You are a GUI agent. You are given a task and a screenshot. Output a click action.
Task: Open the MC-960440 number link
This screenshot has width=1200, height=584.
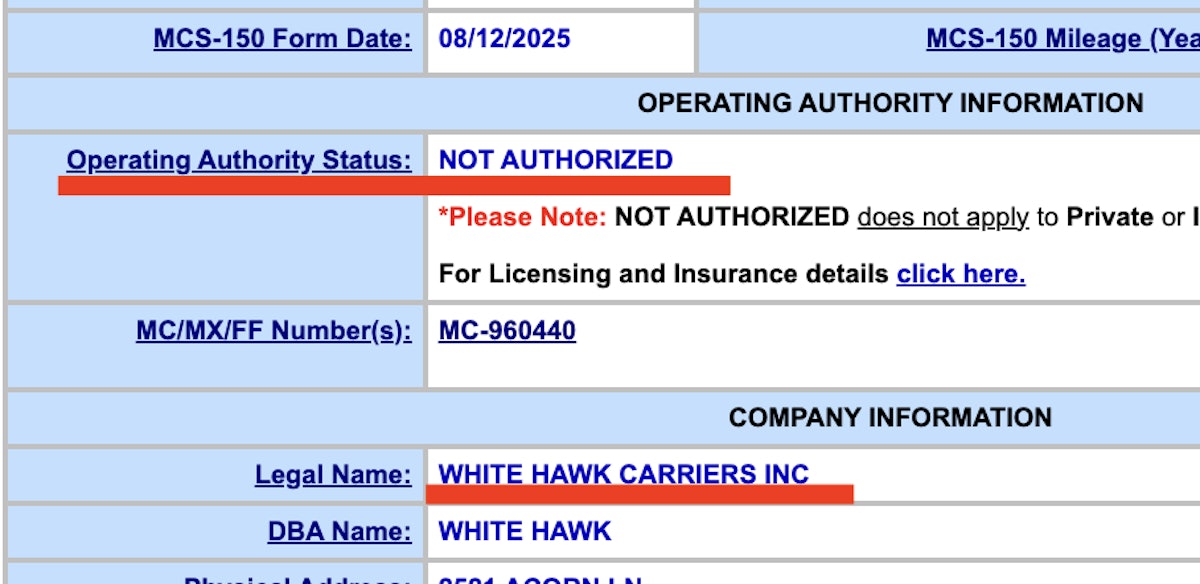tap(507, 331)
